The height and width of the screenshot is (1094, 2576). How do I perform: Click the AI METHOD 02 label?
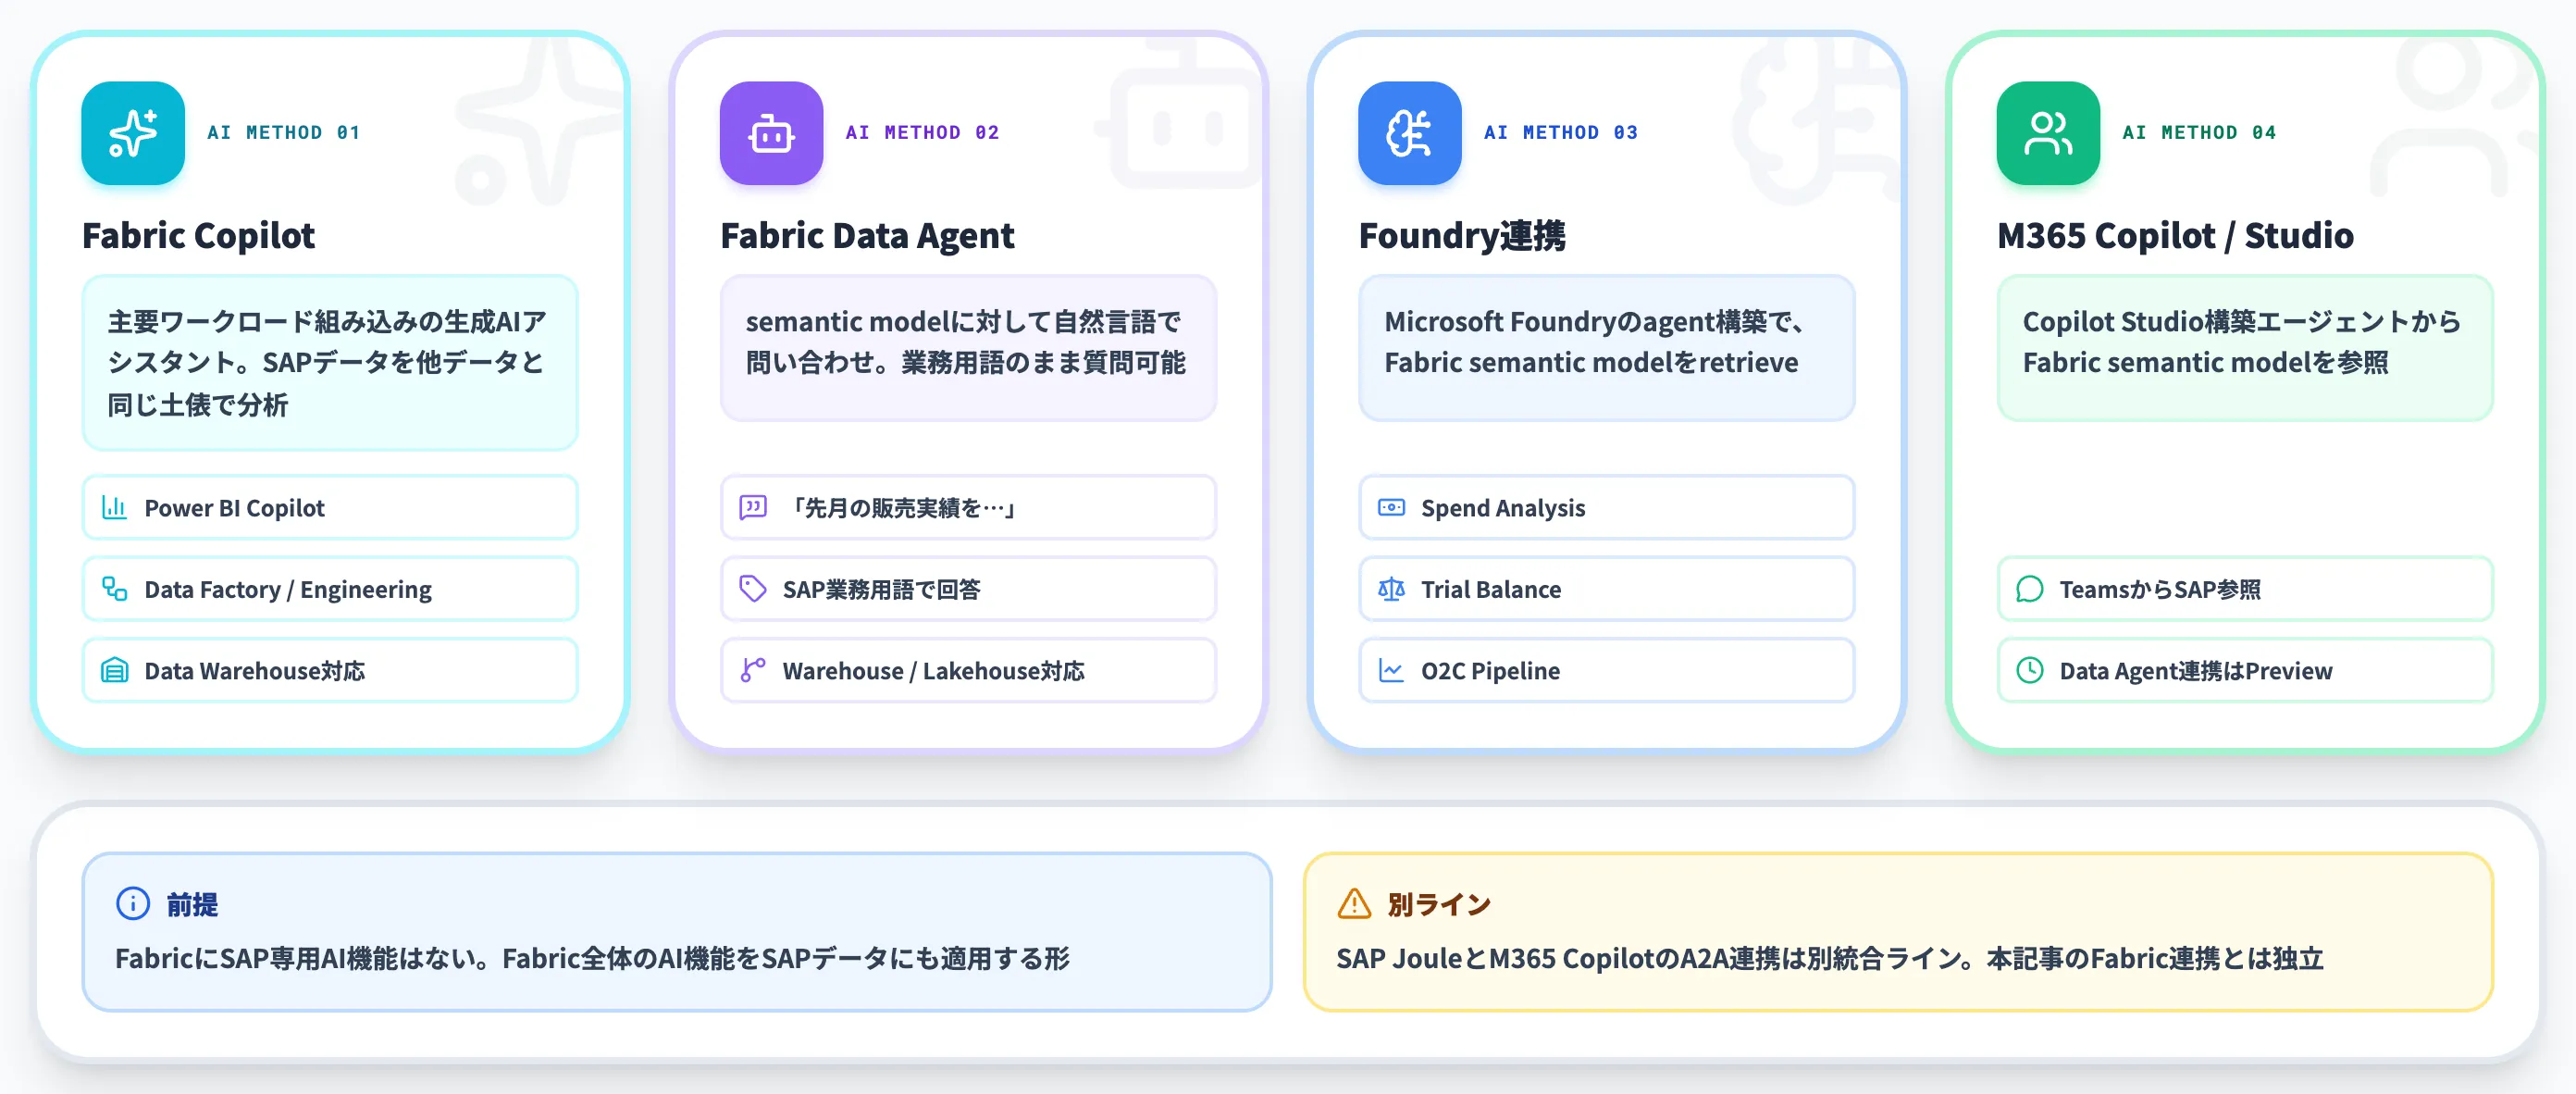pos(922,133)
